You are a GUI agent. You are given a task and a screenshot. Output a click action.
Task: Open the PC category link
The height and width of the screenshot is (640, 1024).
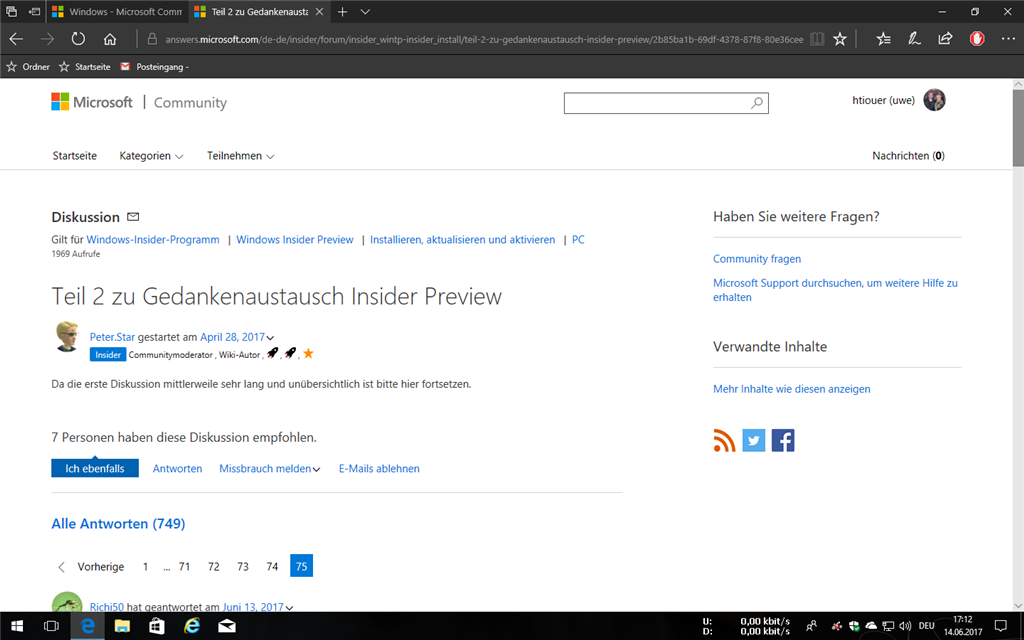[578, 240]
